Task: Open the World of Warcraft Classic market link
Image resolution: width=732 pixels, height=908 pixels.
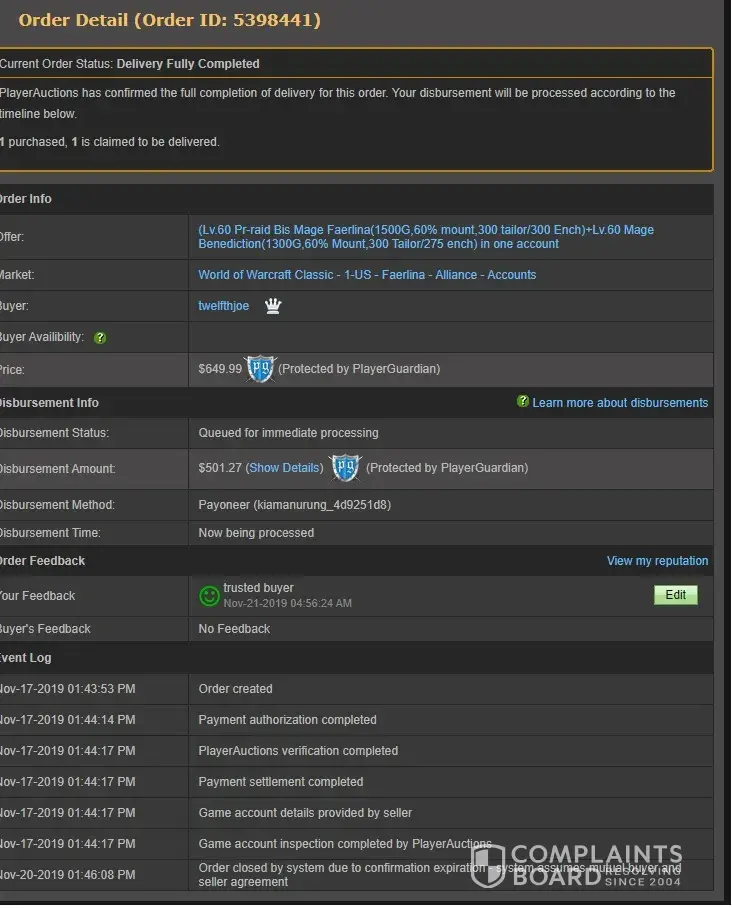Action: (x=367, y=275)
